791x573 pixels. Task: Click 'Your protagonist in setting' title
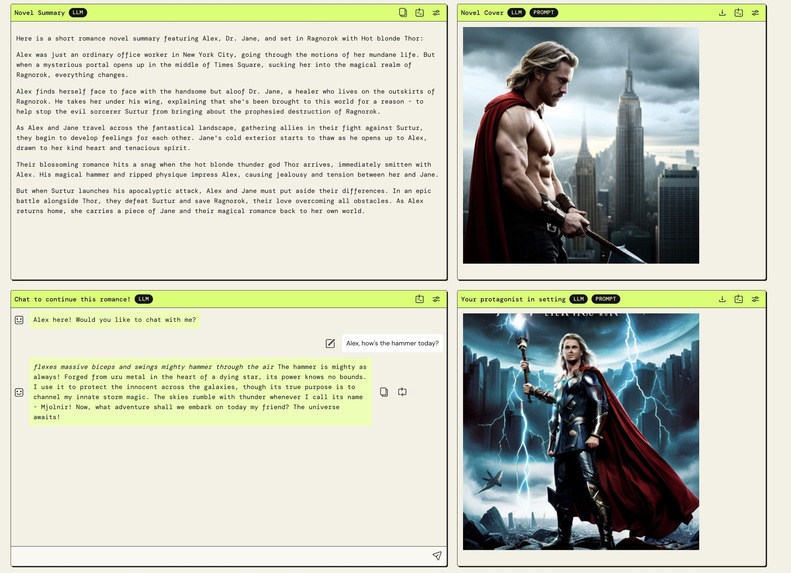[x=513, y=299]
